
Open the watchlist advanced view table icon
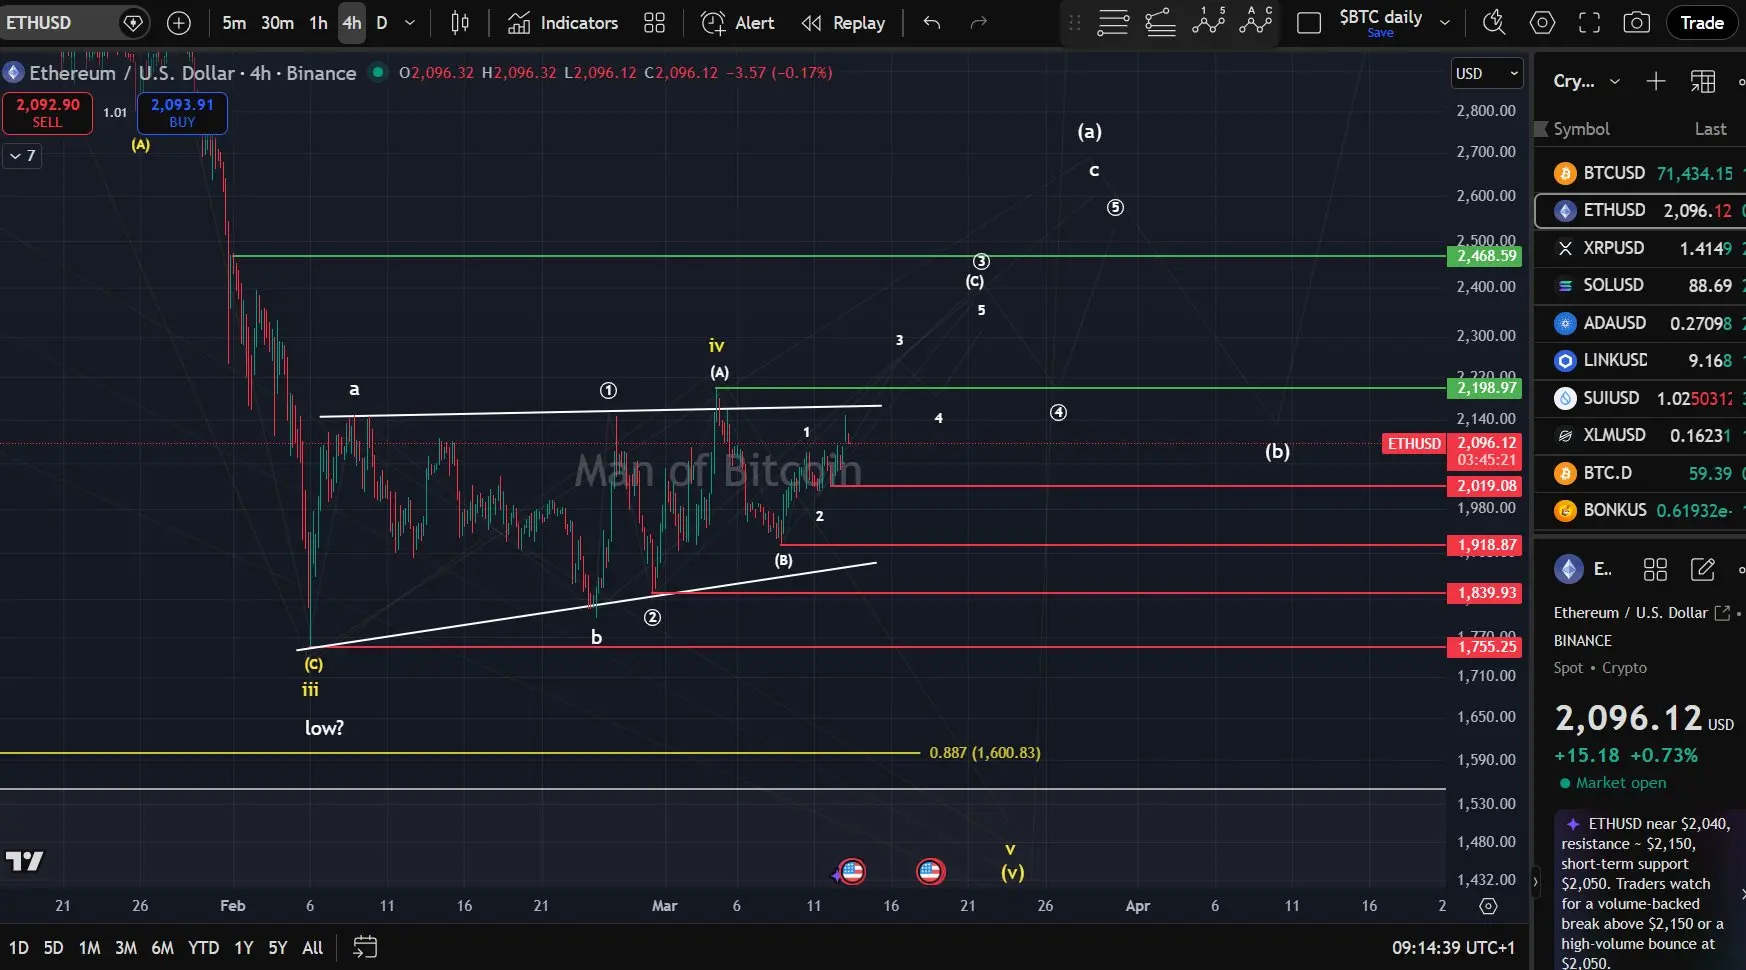pyautogui.click(x=1703, y=82)
